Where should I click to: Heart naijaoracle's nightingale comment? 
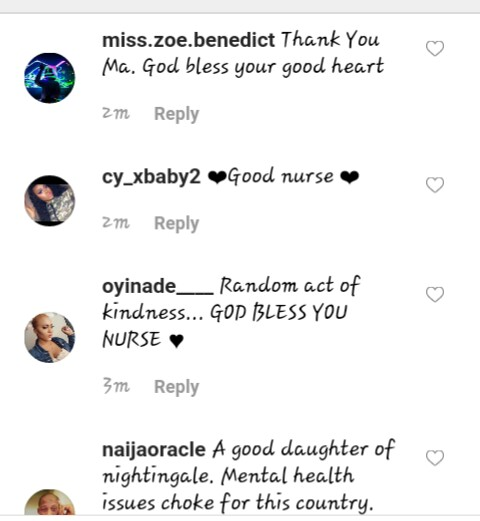435,458
